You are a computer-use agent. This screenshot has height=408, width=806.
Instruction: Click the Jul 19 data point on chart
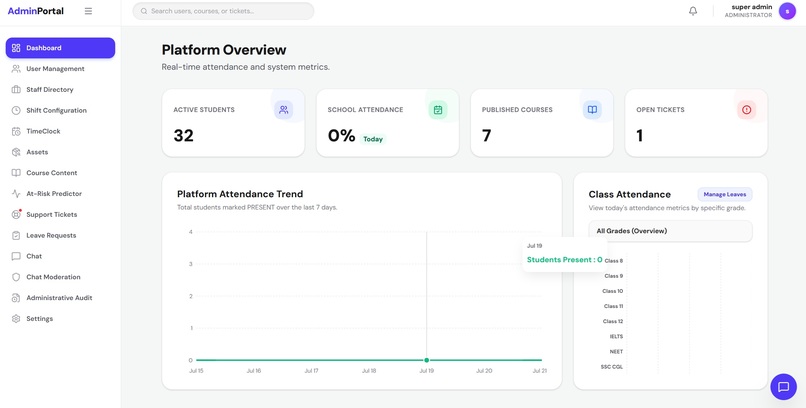427,360
